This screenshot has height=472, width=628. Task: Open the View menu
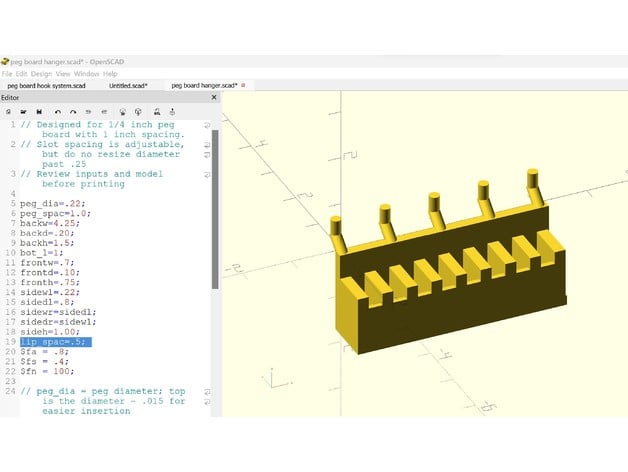[x=63, y=74]
